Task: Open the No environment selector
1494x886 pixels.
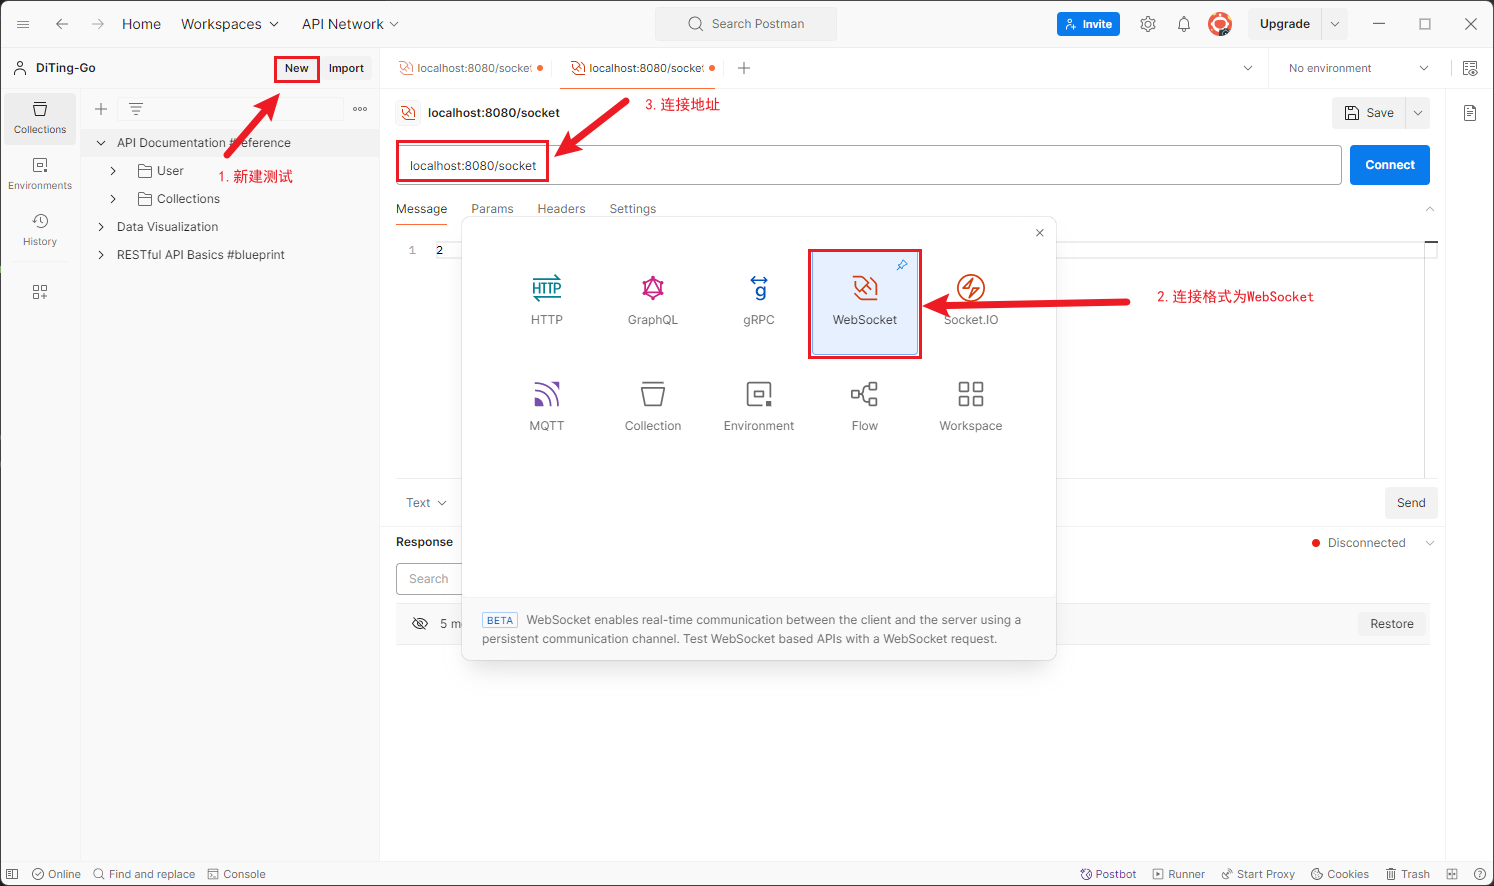Action: [x=1358, y=68]
